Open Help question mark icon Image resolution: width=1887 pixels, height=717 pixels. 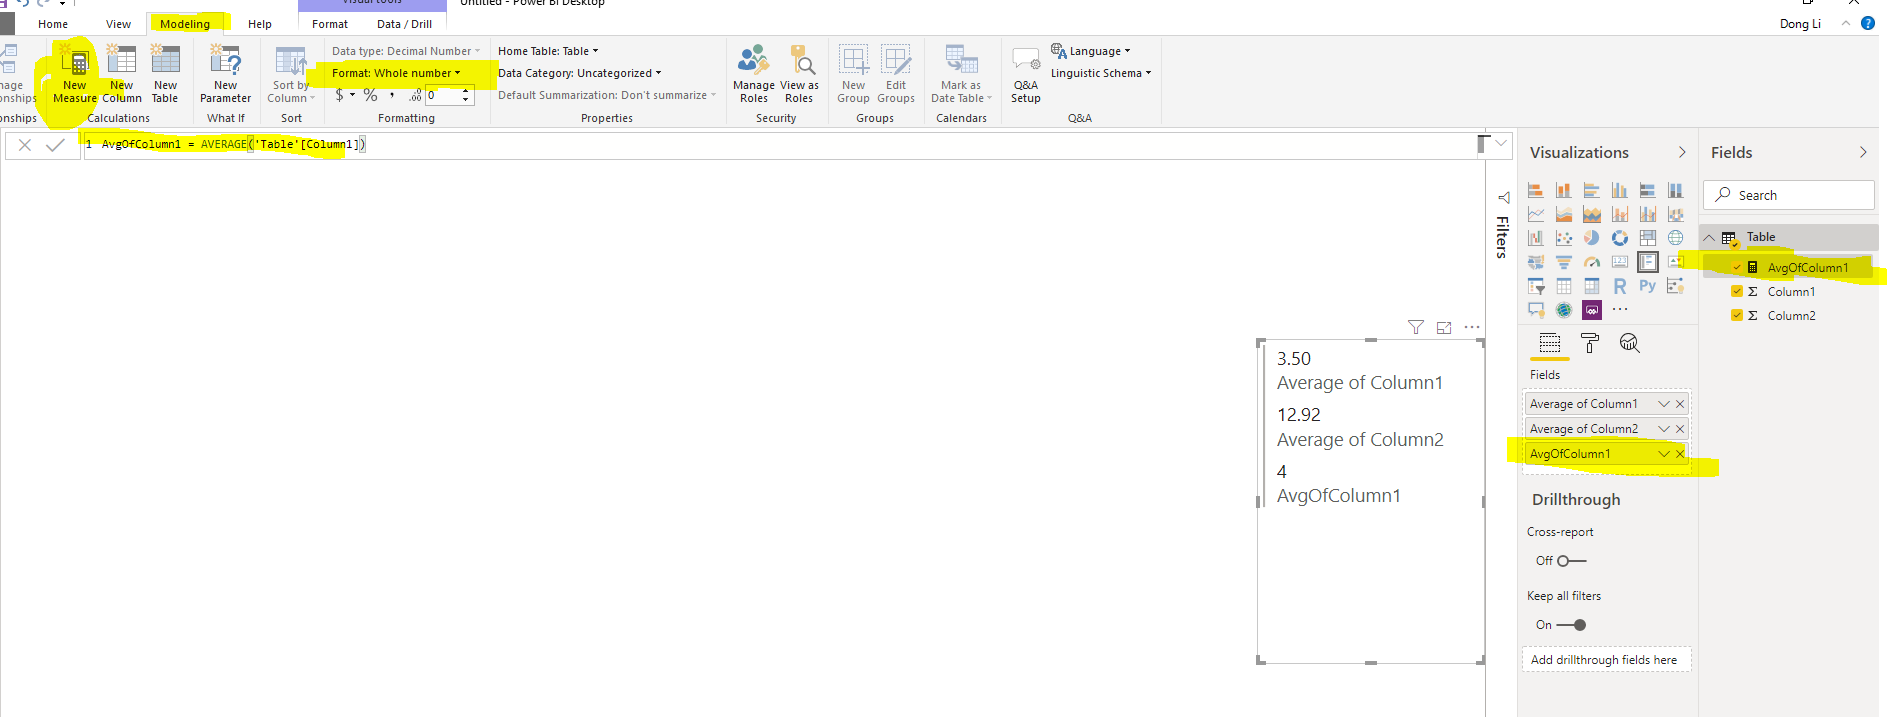pyautogui.click(x=1868, y=23)
